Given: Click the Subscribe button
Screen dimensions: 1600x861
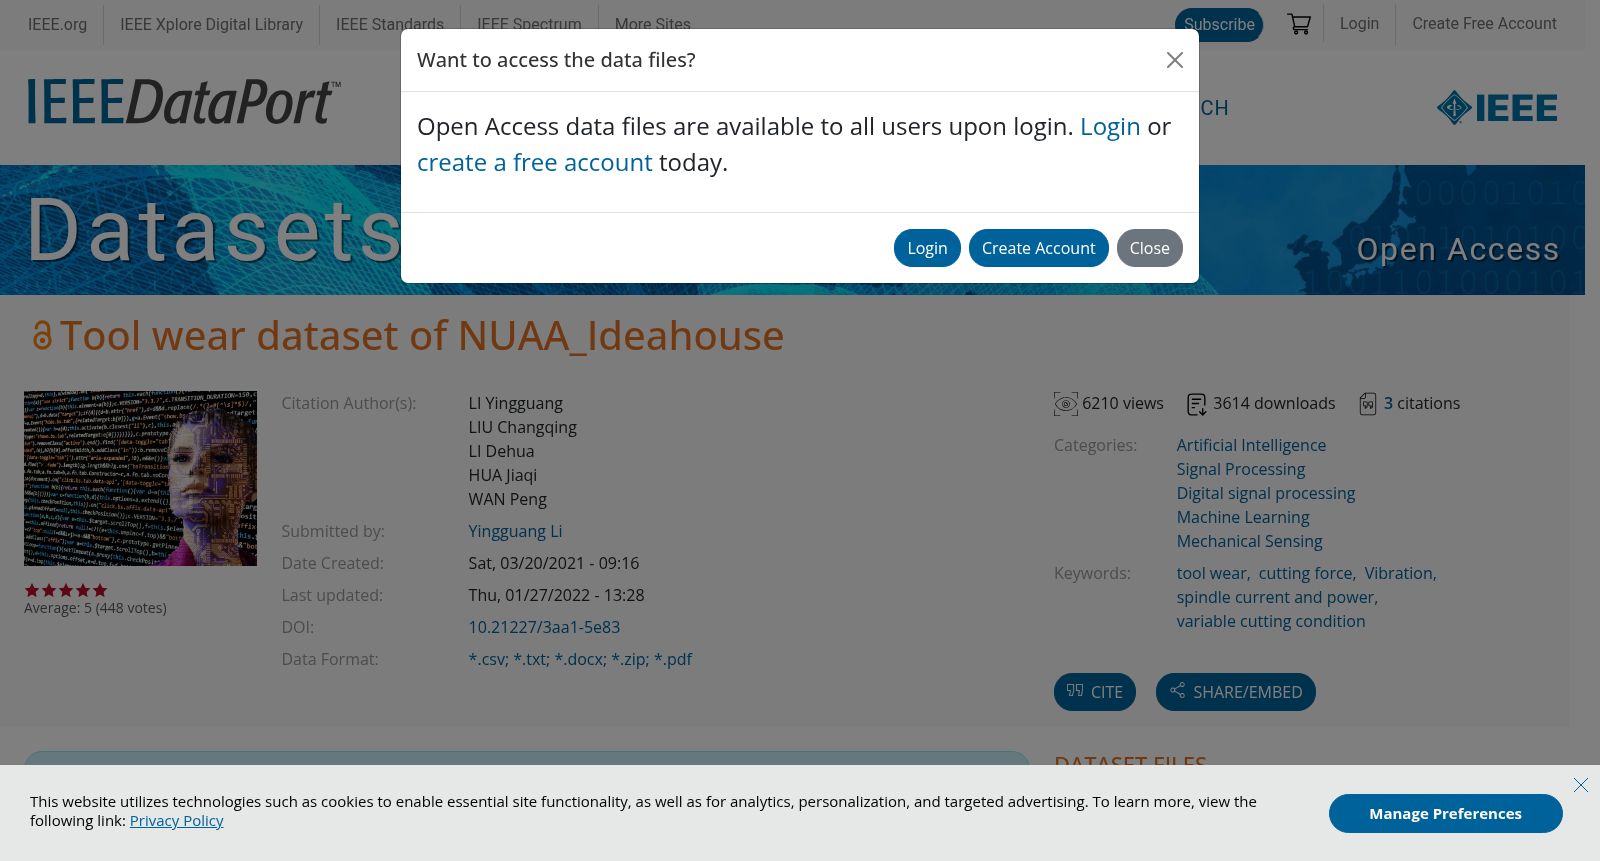Looking at the screenshot, I should click(x=1219, y=25).
